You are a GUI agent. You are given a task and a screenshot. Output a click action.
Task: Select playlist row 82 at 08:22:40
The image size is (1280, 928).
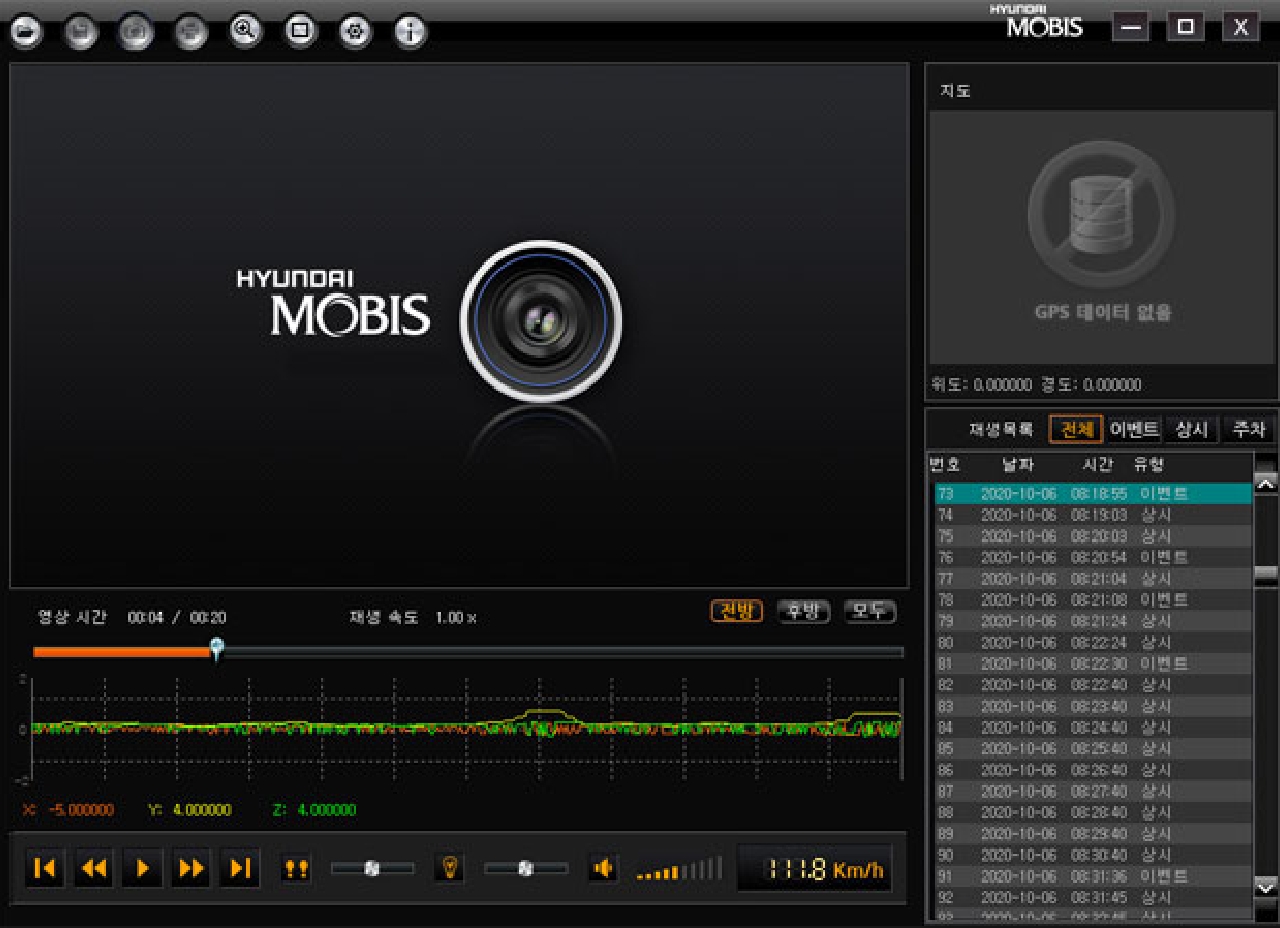click(x=1093, y=685)
